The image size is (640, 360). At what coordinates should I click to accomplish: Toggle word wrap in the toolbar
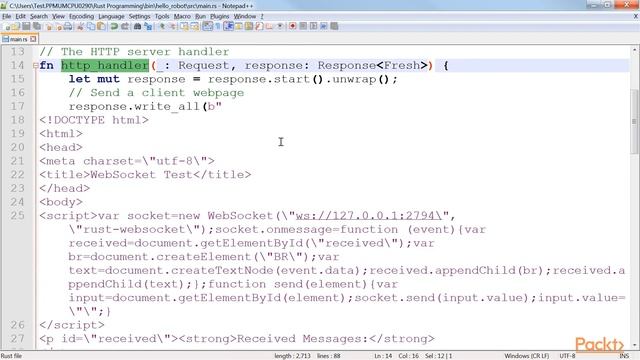pyautogui.click(x=207, y=27)
